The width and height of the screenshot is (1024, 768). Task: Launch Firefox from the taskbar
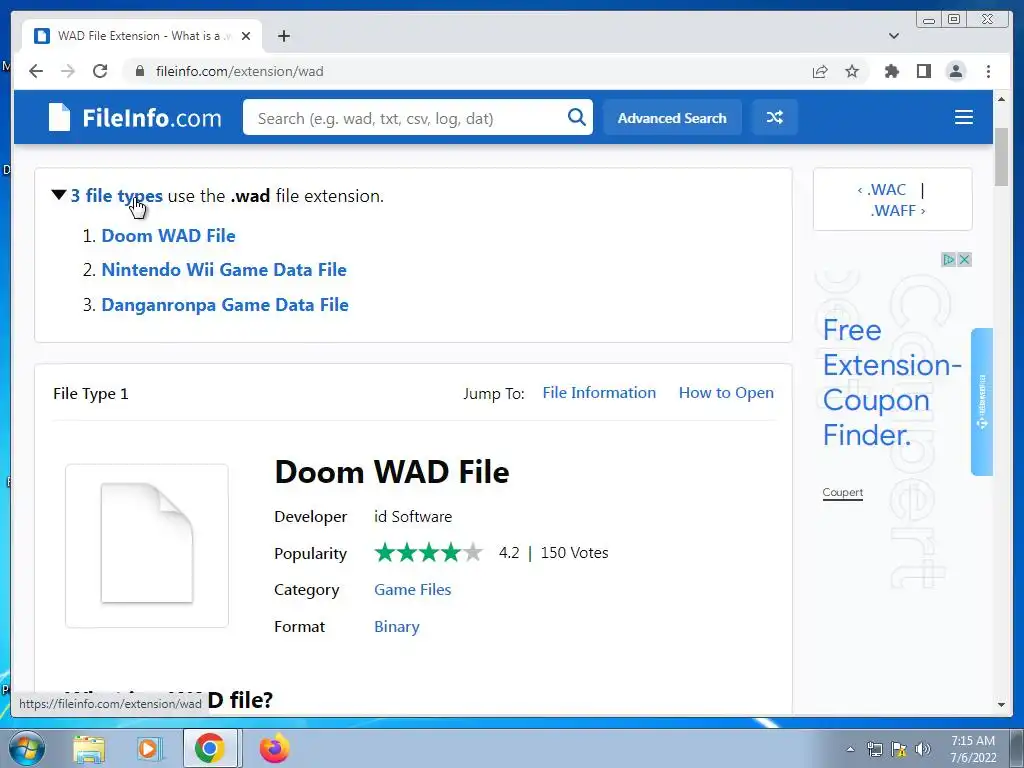point(274,748)
